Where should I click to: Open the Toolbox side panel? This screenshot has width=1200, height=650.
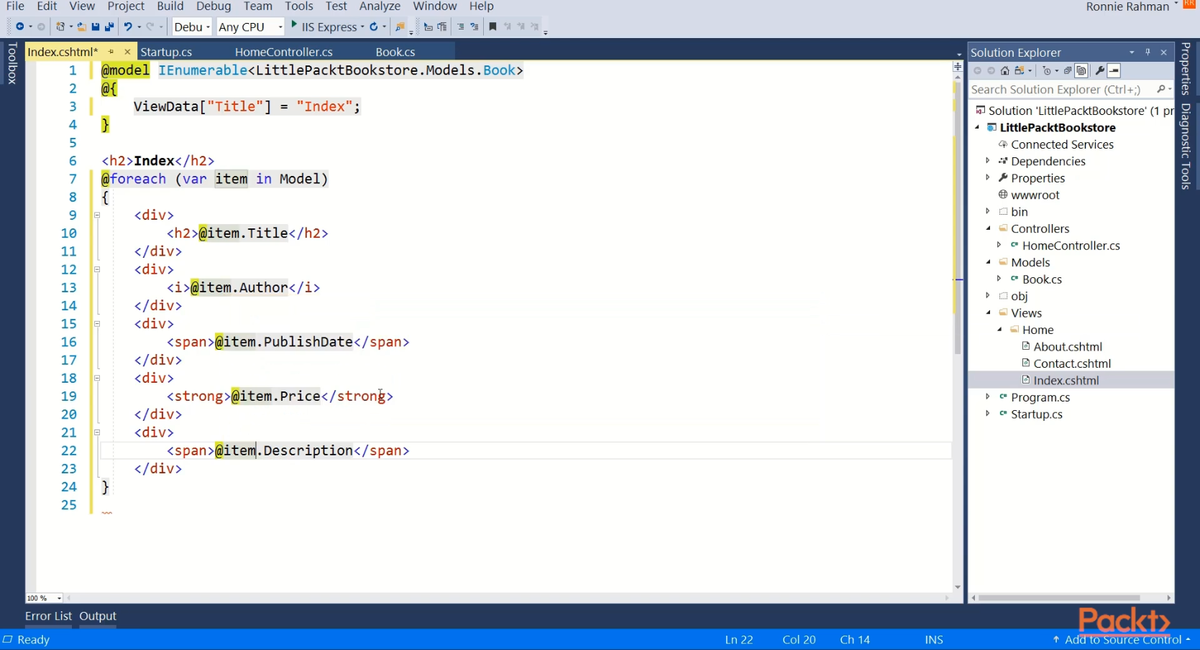click(11, 63)
